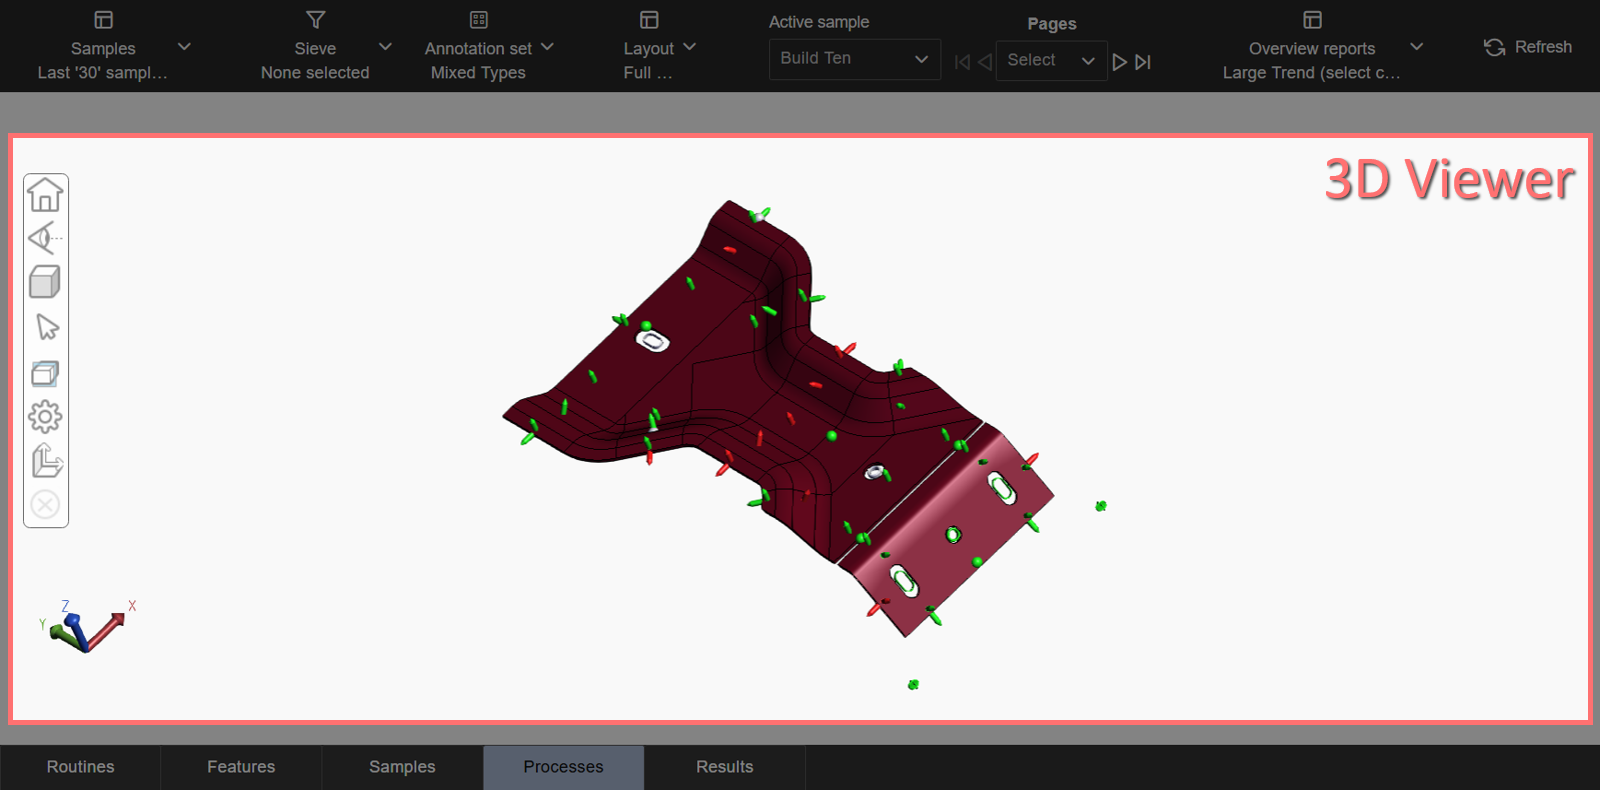Toggle the transparent box display icon
Viewport: 1600px width, 790px height.
[x=45, y=373]
